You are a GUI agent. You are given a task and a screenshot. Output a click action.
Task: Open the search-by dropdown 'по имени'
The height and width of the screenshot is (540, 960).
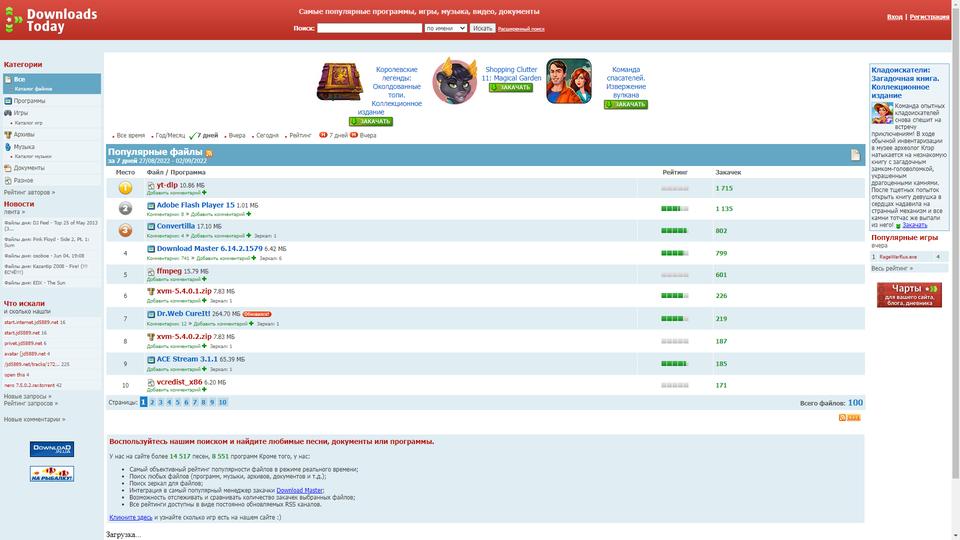446,28
